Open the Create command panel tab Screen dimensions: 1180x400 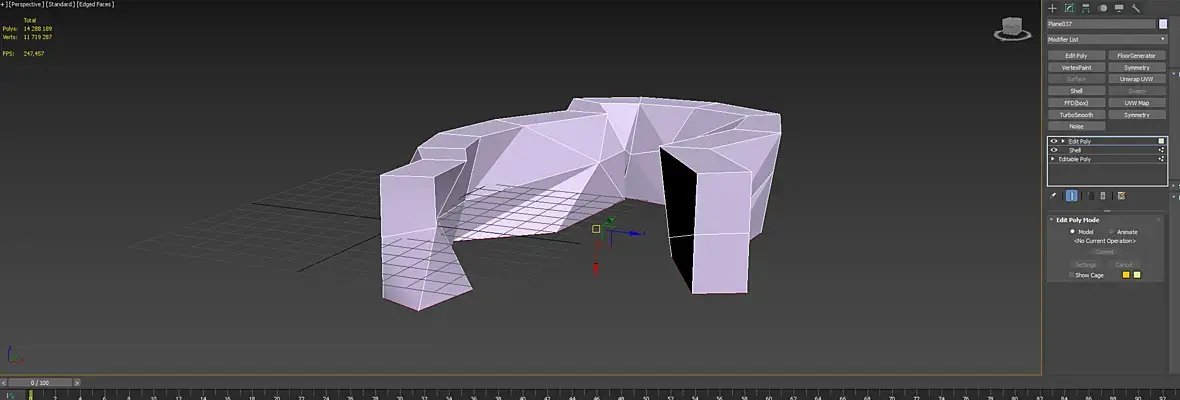pos(1052,8)
